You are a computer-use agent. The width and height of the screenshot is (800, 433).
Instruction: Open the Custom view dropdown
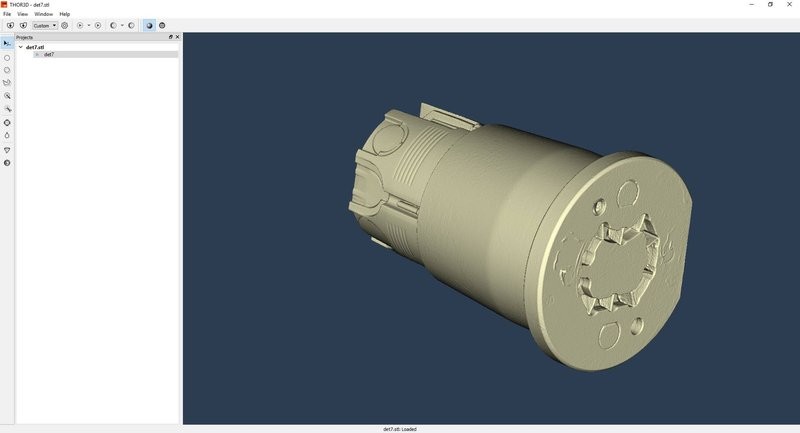click(x=44, y=25)
